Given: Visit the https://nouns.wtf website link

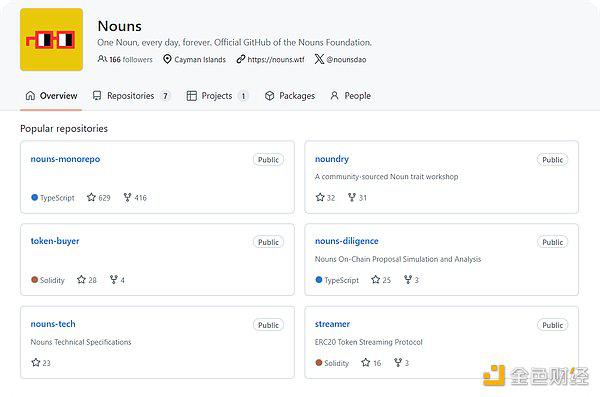Looking at the screenshot, I should (276, 59).
